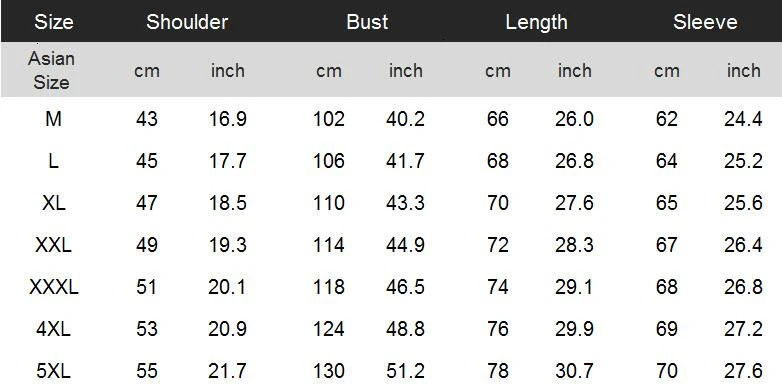
Task: Click the 4XL size row label
Action: (x=53, y=329)
